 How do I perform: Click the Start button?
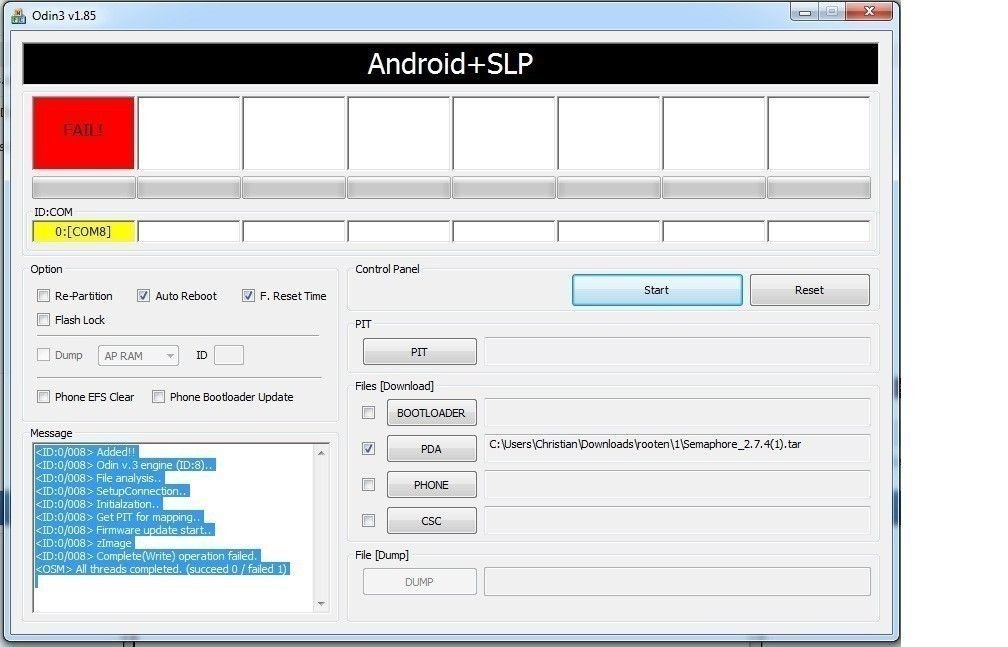tap(657, 290)
